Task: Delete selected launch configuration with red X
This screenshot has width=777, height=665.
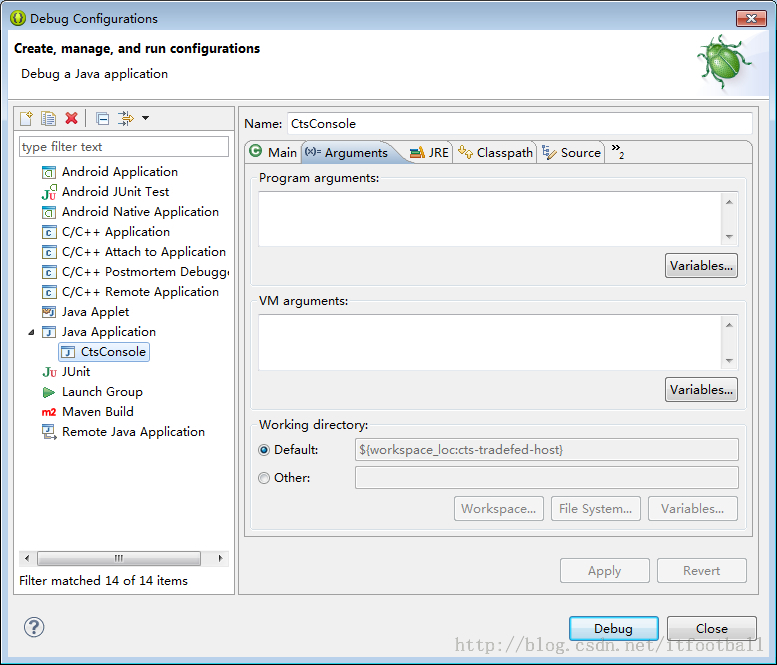Action: [71, 118]
